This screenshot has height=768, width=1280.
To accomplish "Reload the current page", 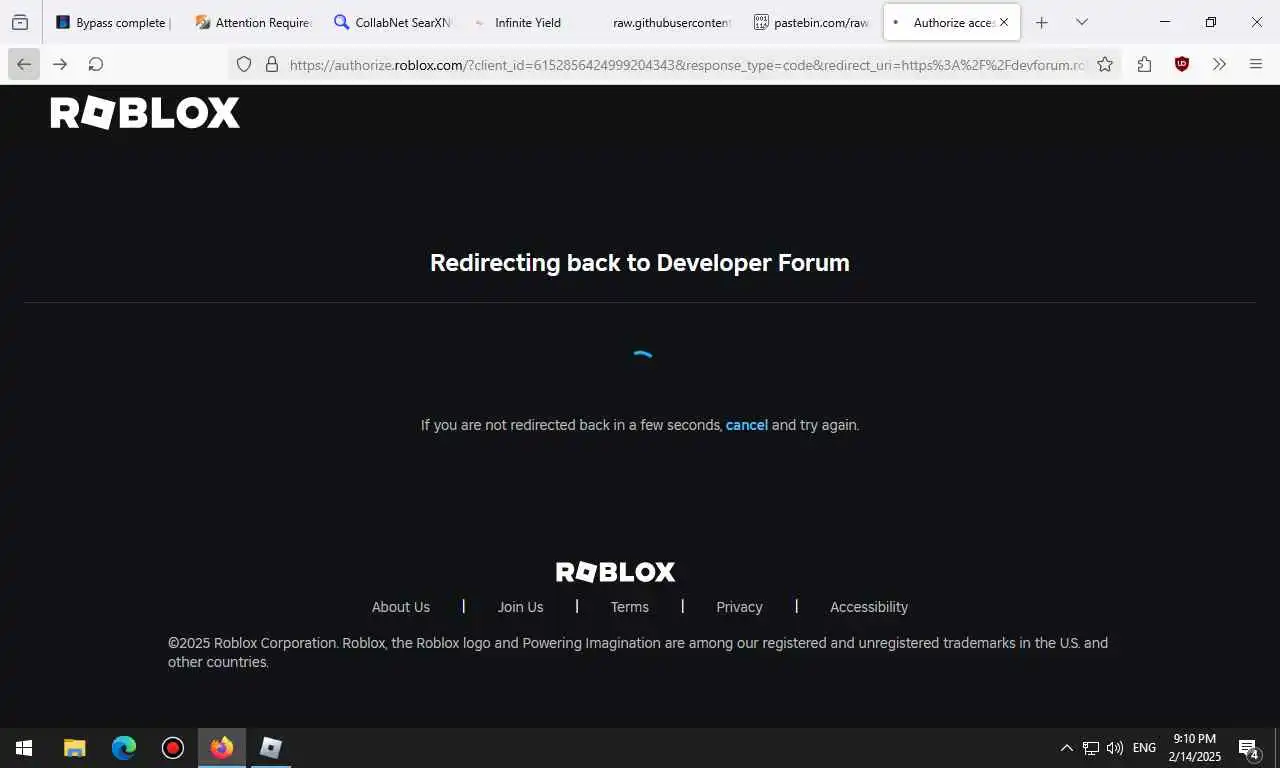I will [96, 64].
